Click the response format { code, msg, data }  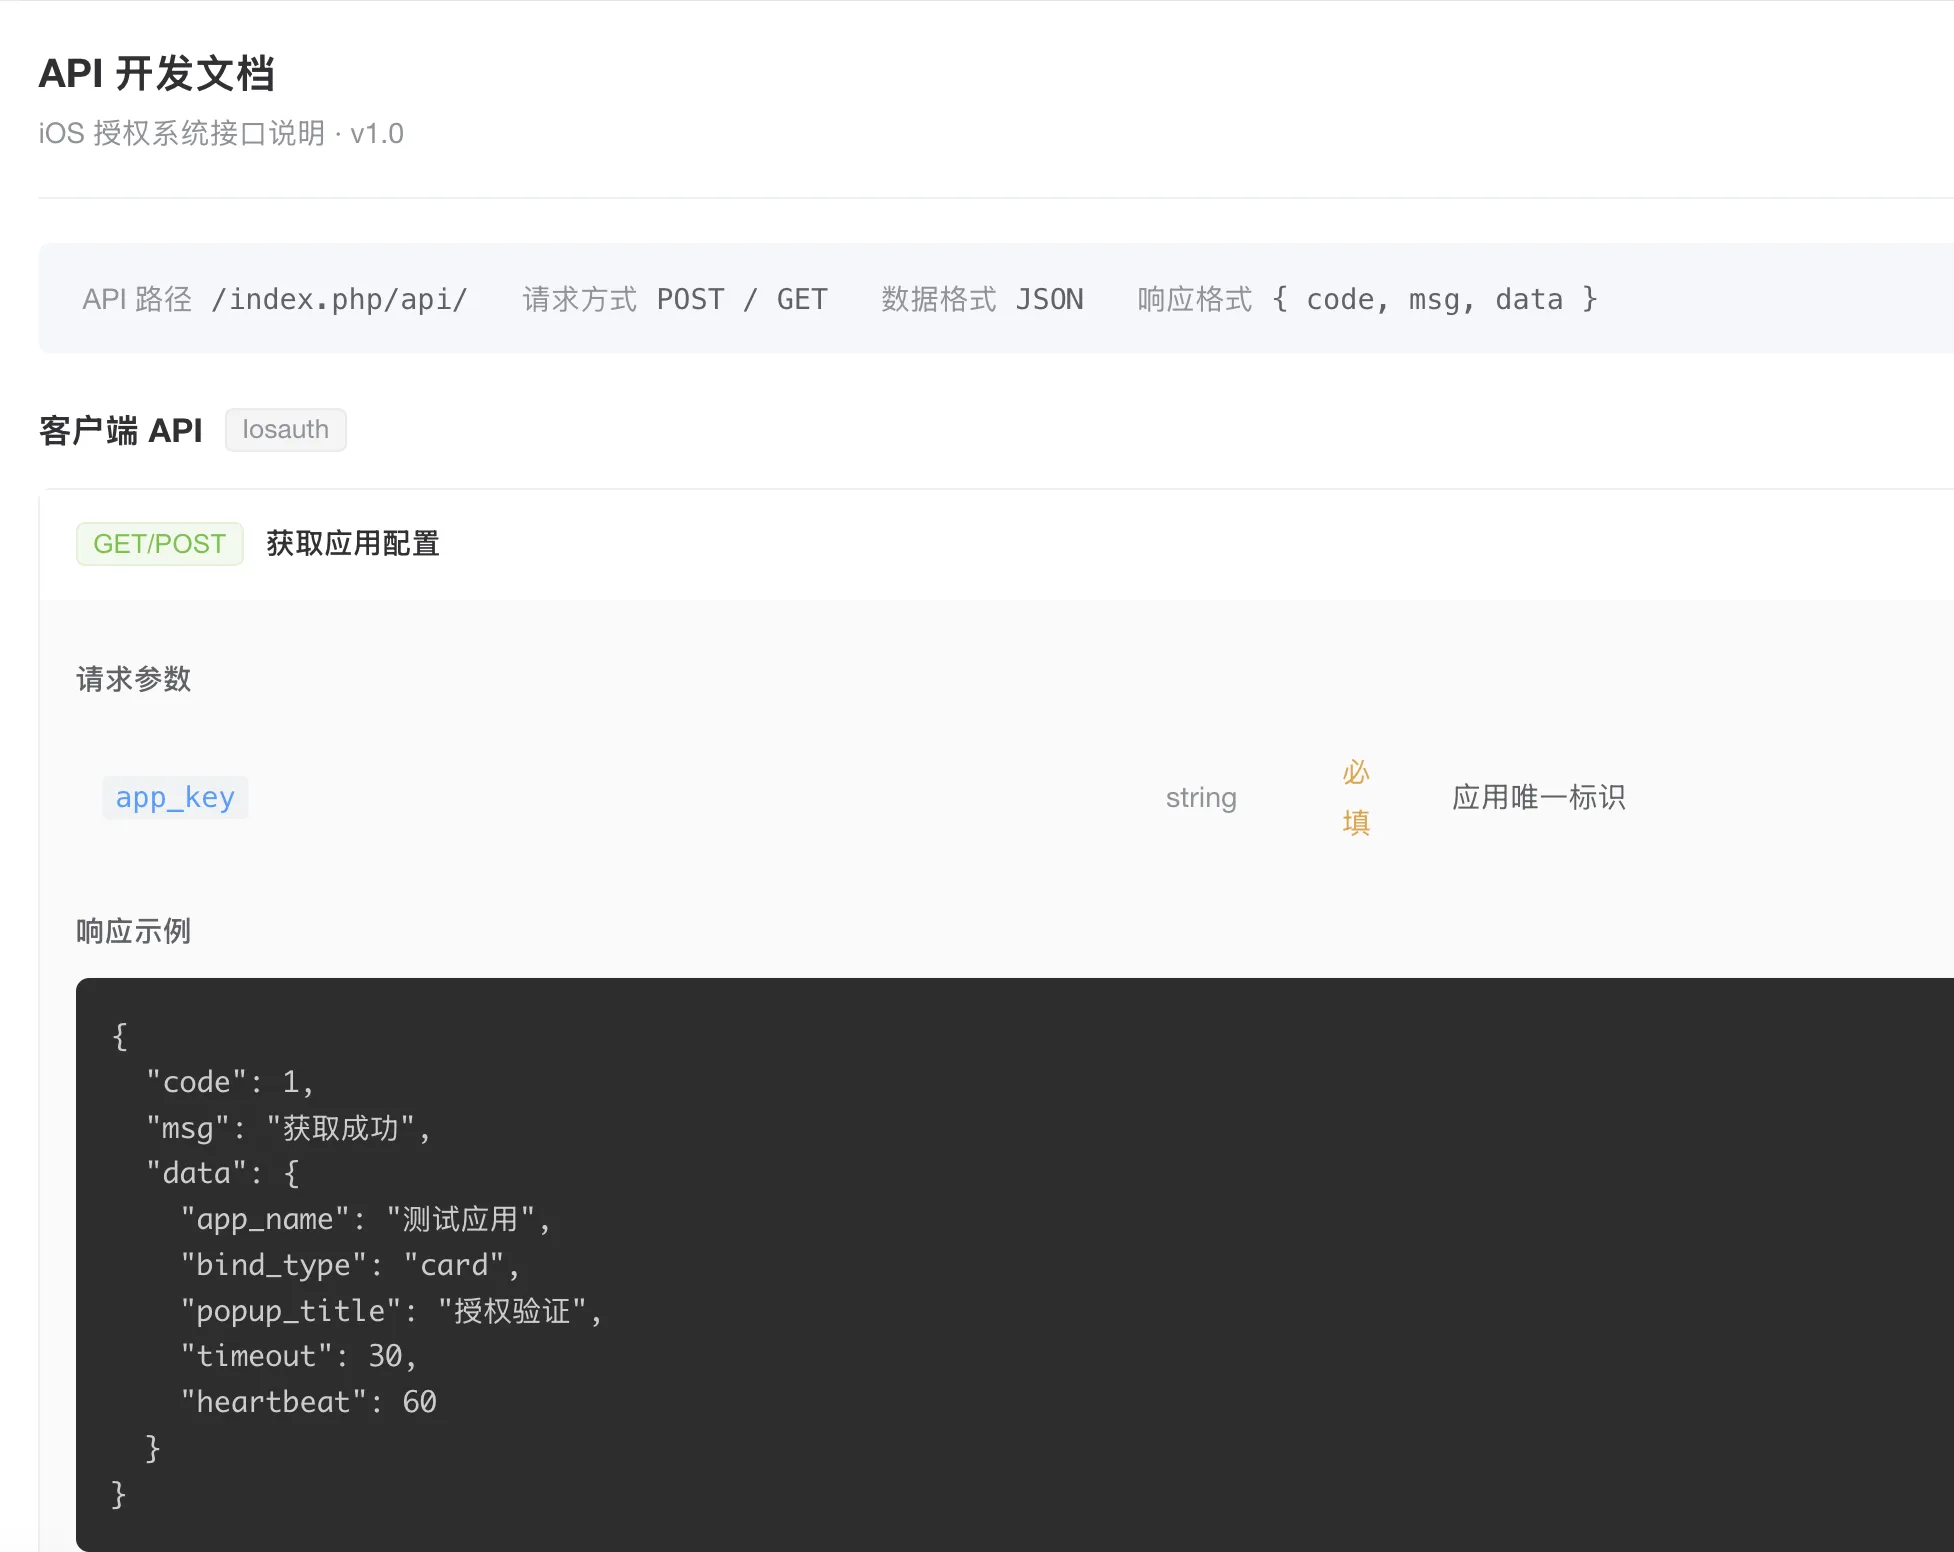click(x=1434, y=298)
